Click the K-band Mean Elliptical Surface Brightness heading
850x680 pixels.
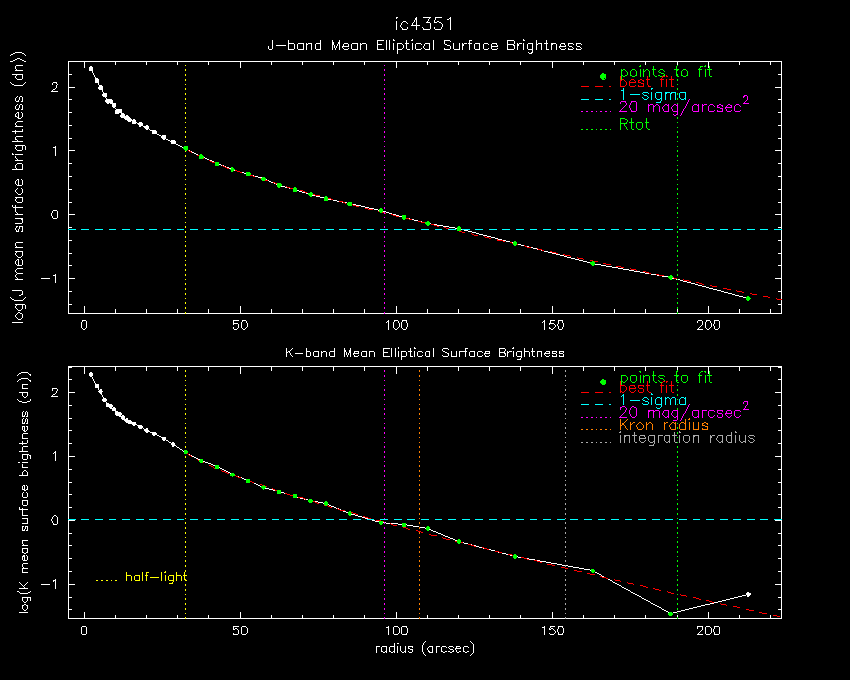pos(424,352)
